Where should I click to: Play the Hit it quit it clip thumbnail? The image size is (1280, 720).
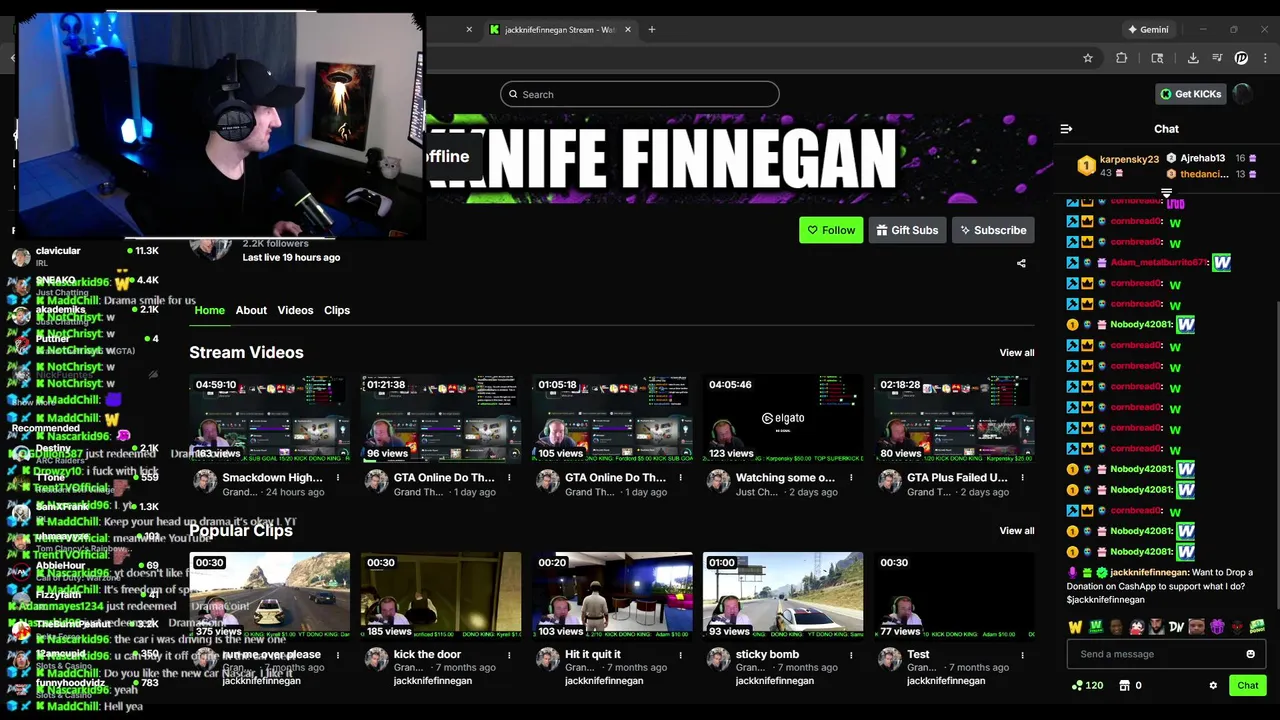[x=612, y=597]
